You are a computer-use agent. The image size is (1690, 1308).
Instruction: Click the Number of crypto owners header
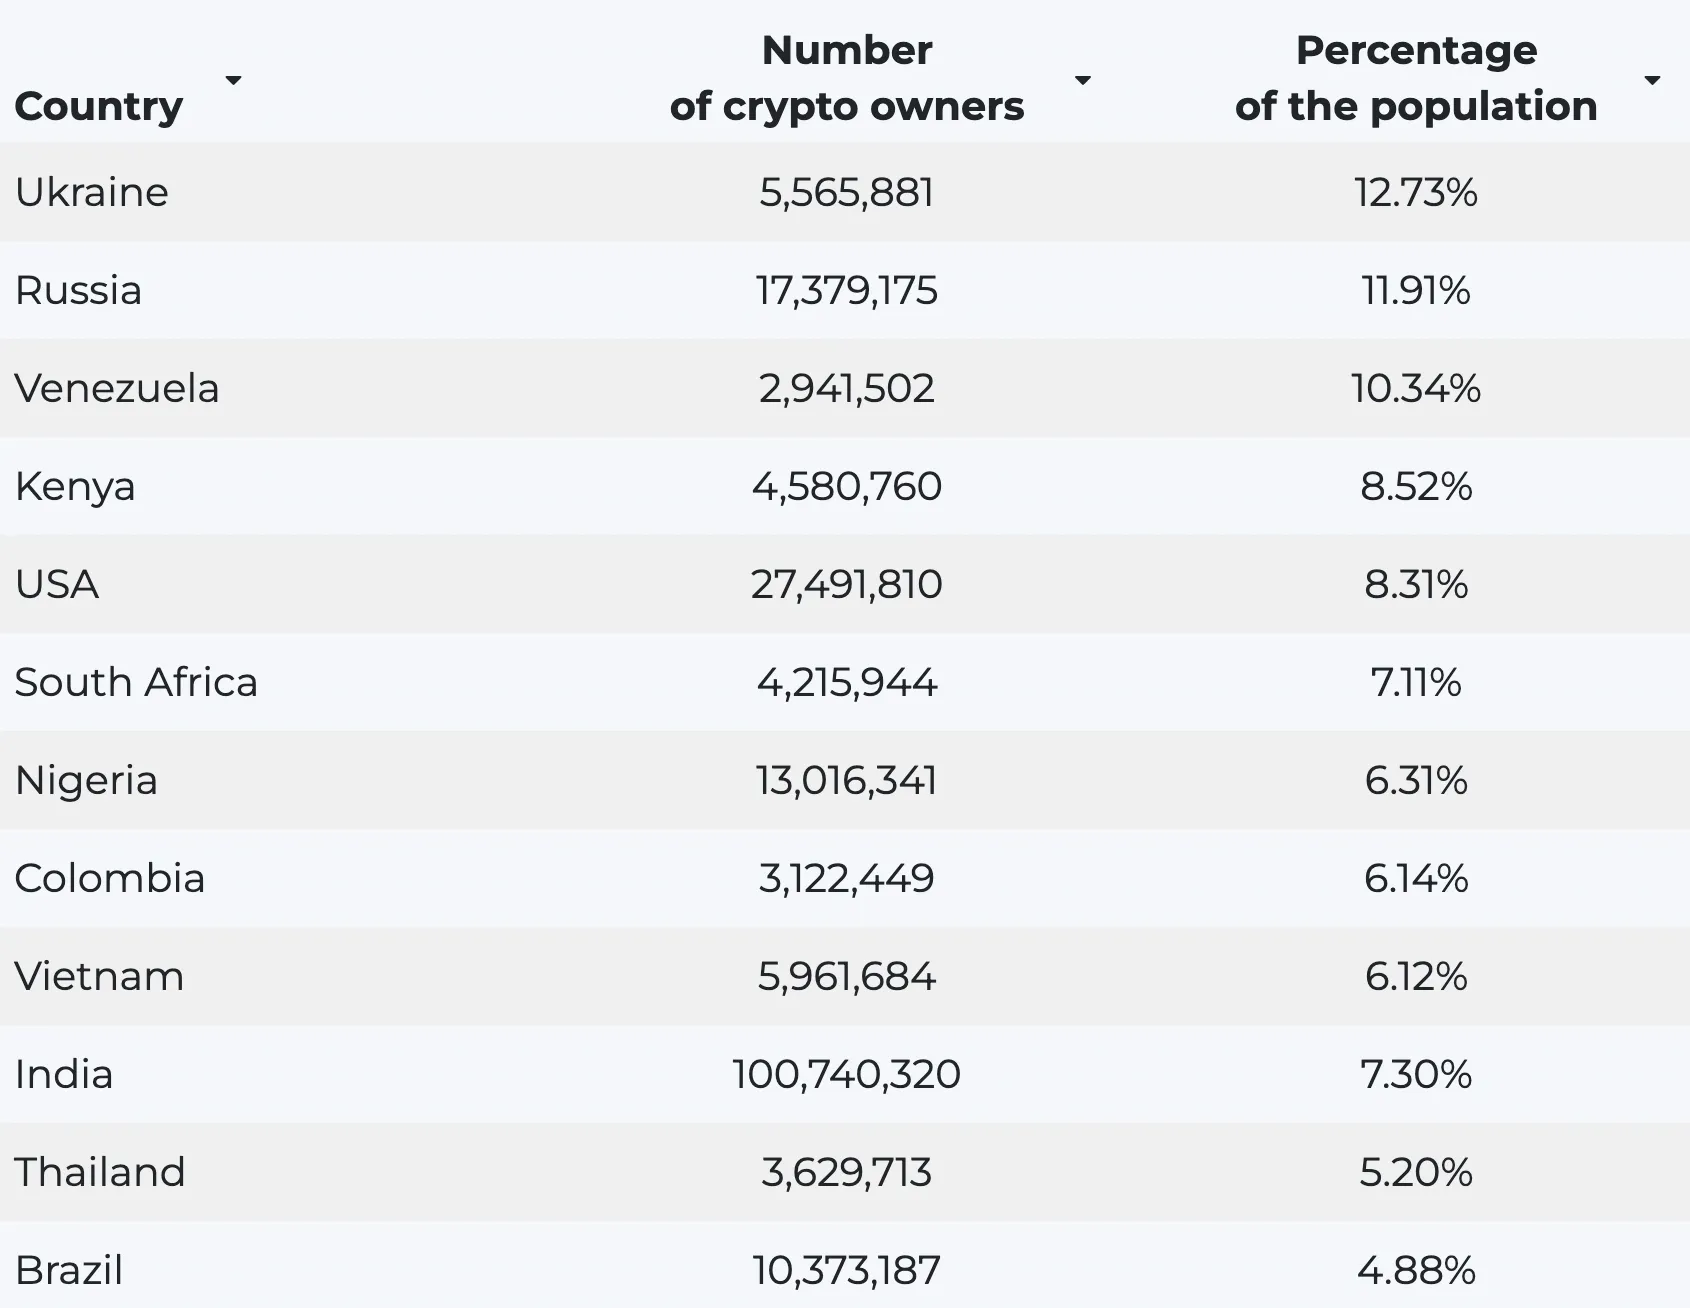click(x=846, y=78)
